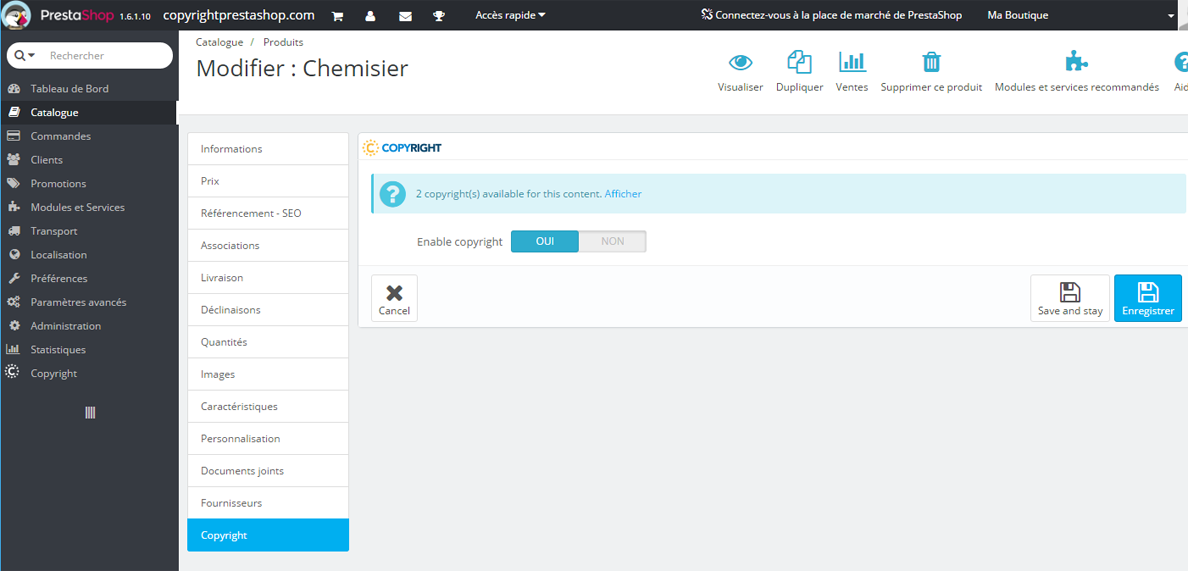Viewport: 1188px width, 571px height.
Task: Click the Dupliquer icon
Action: click(x=799, y=62)
